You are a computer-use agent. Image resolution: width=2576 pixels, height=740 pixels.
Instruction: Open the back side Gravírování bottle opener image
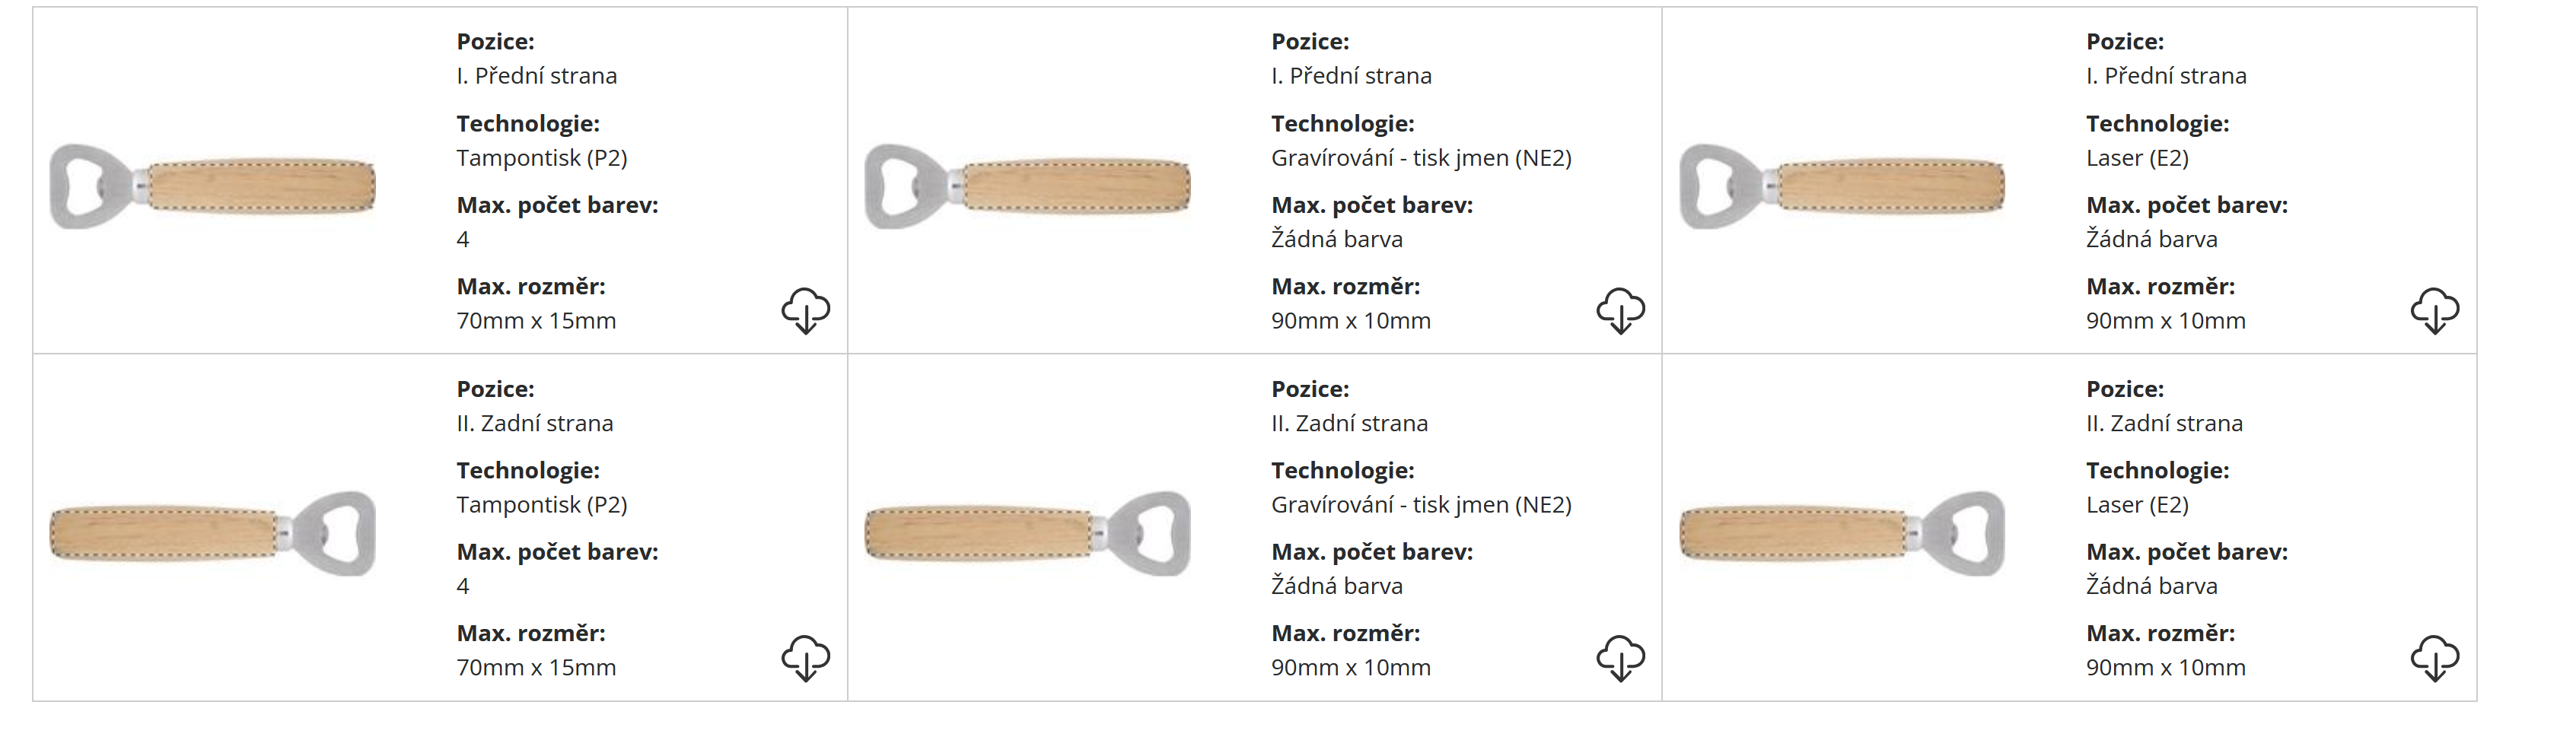click(1028, 533)
